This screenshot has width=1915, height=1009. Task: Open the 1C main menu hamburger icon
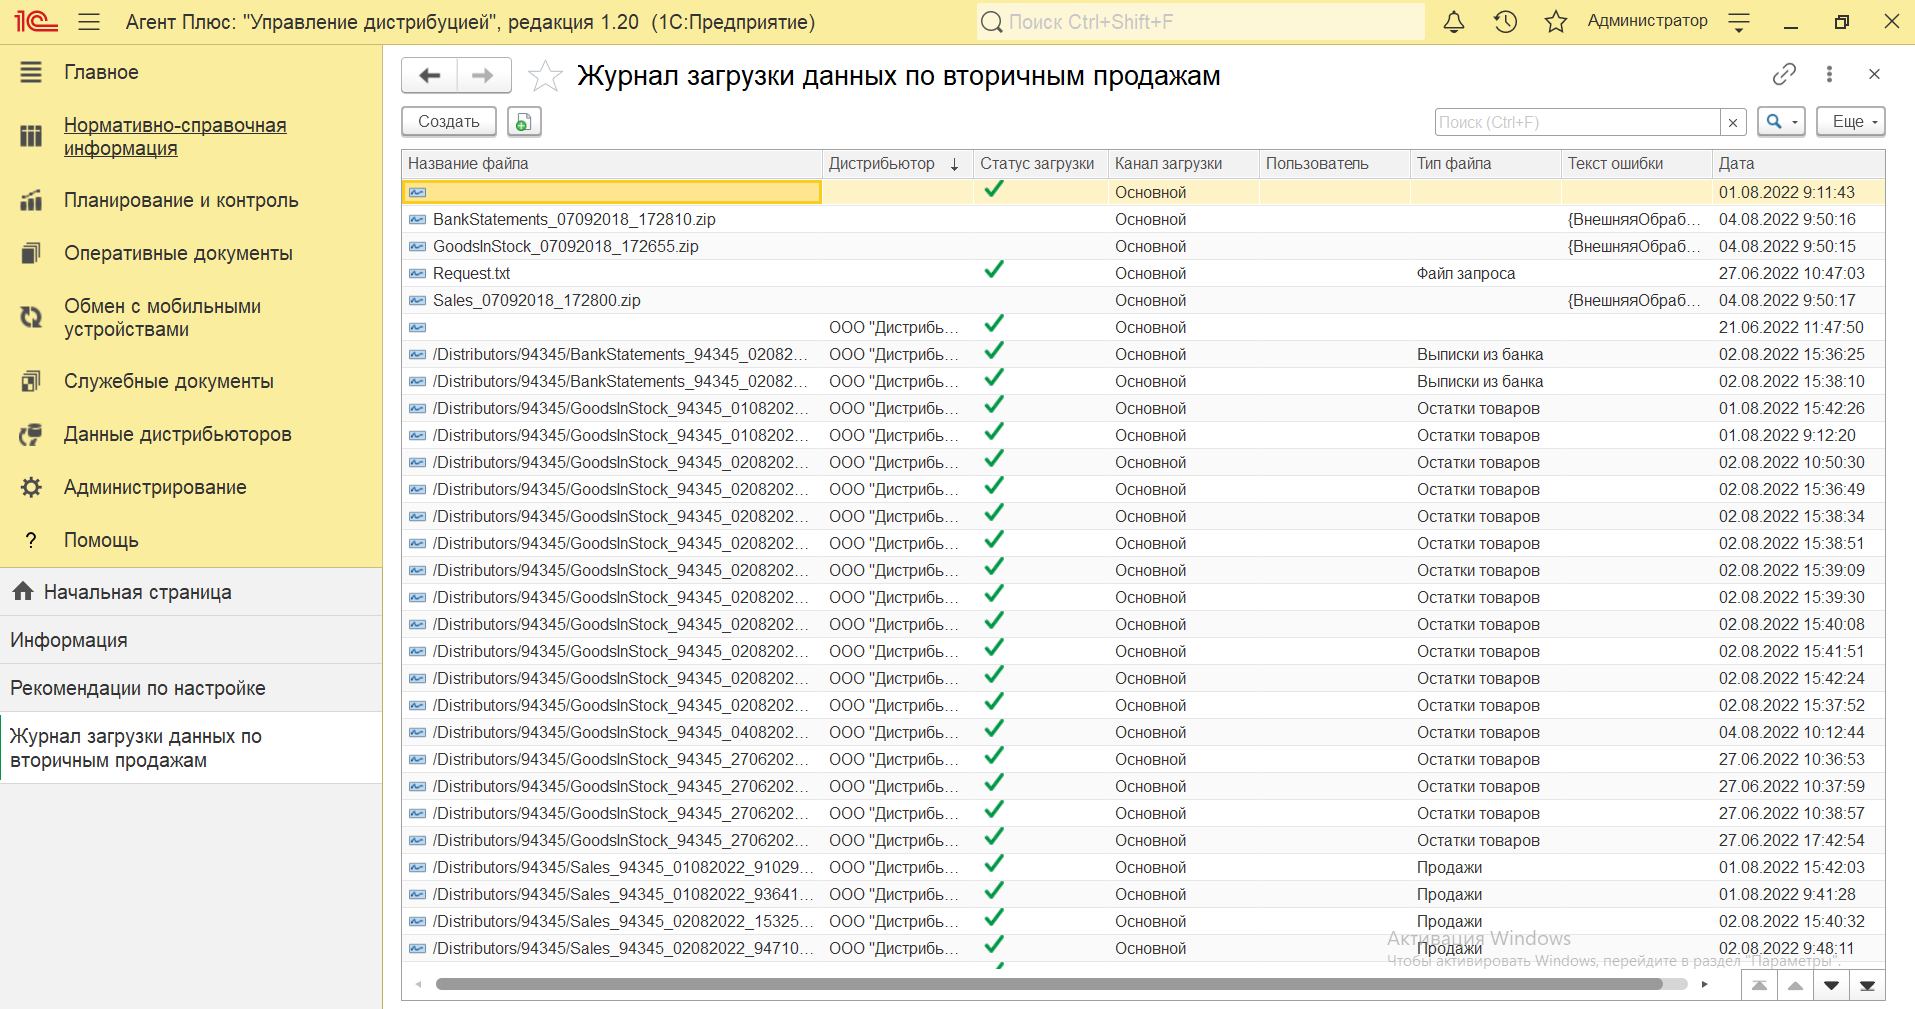(x=89, y=21)
